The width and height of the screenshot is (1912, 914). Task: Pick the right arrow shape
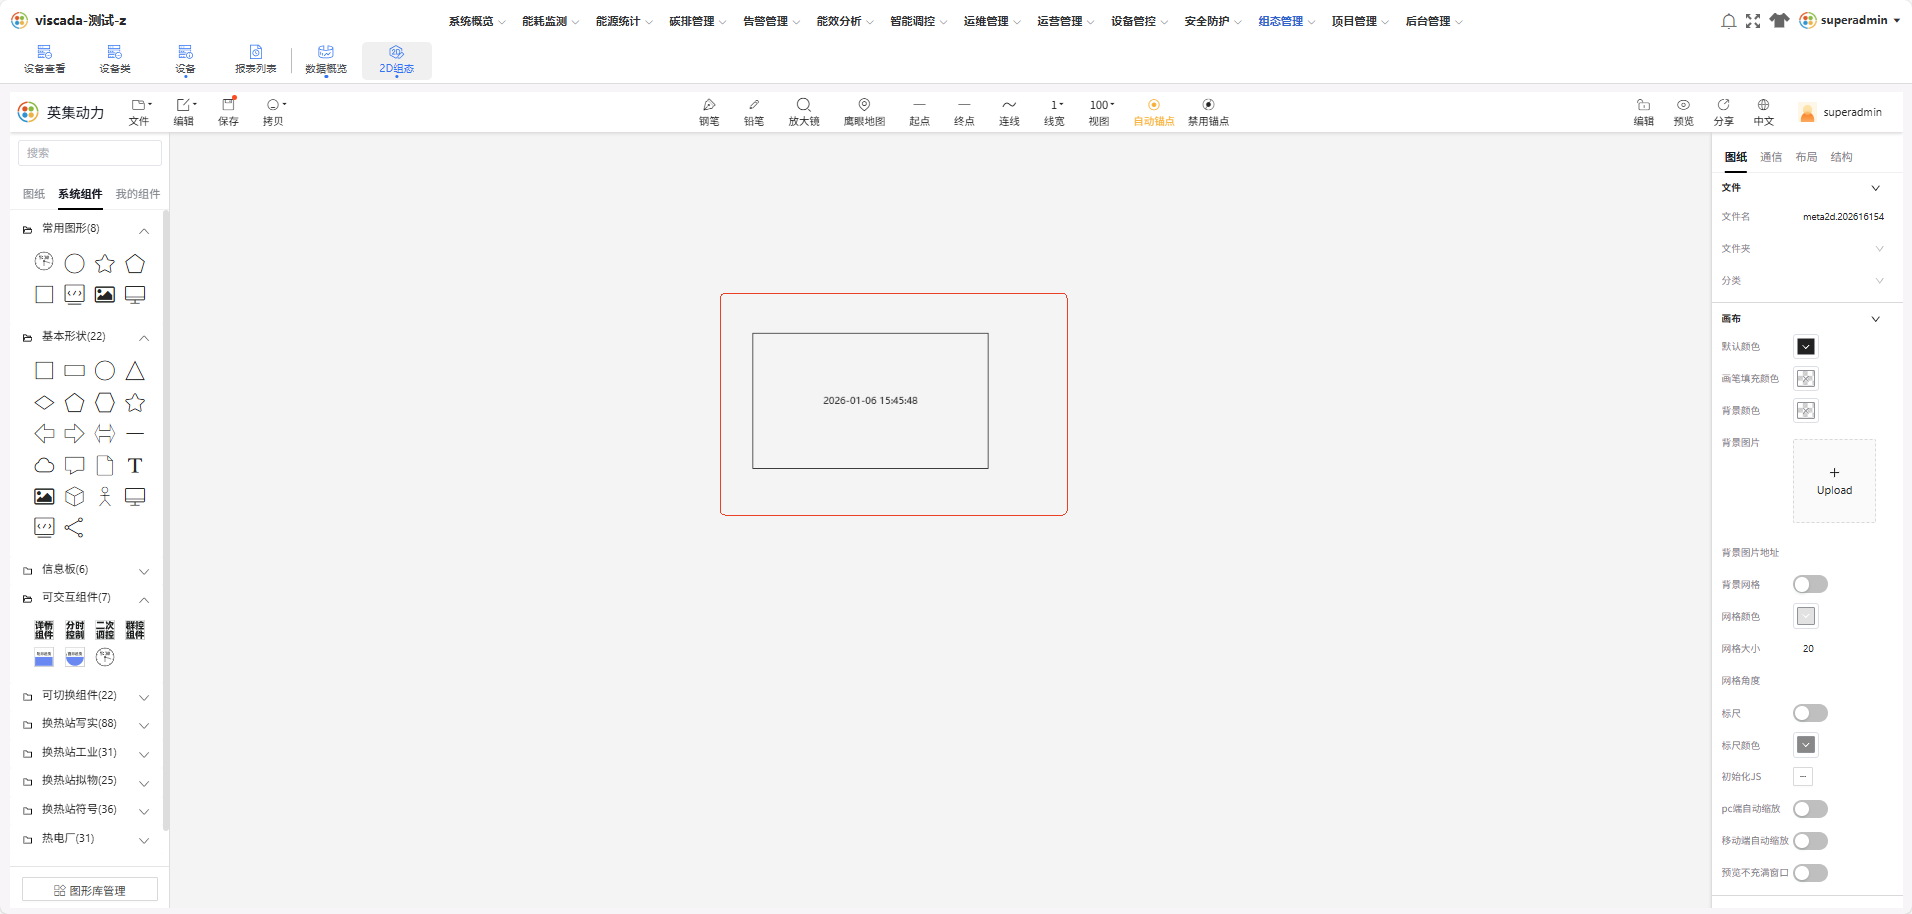(75, 434)
